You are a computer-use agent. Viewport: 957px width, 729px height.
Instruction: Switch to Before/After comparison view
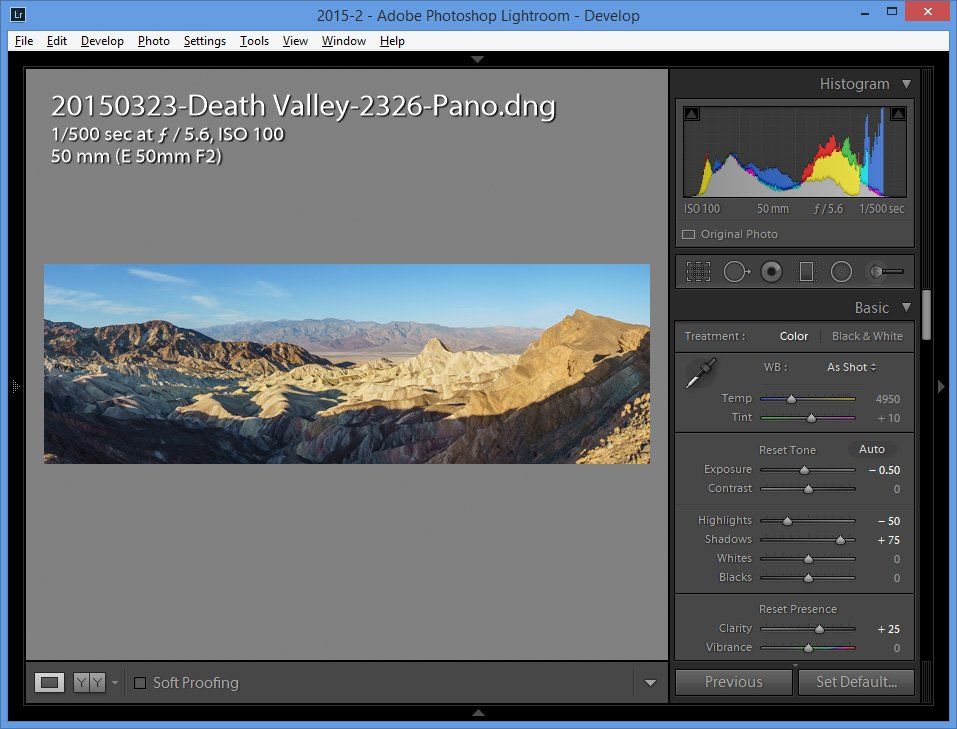[89, 683]
